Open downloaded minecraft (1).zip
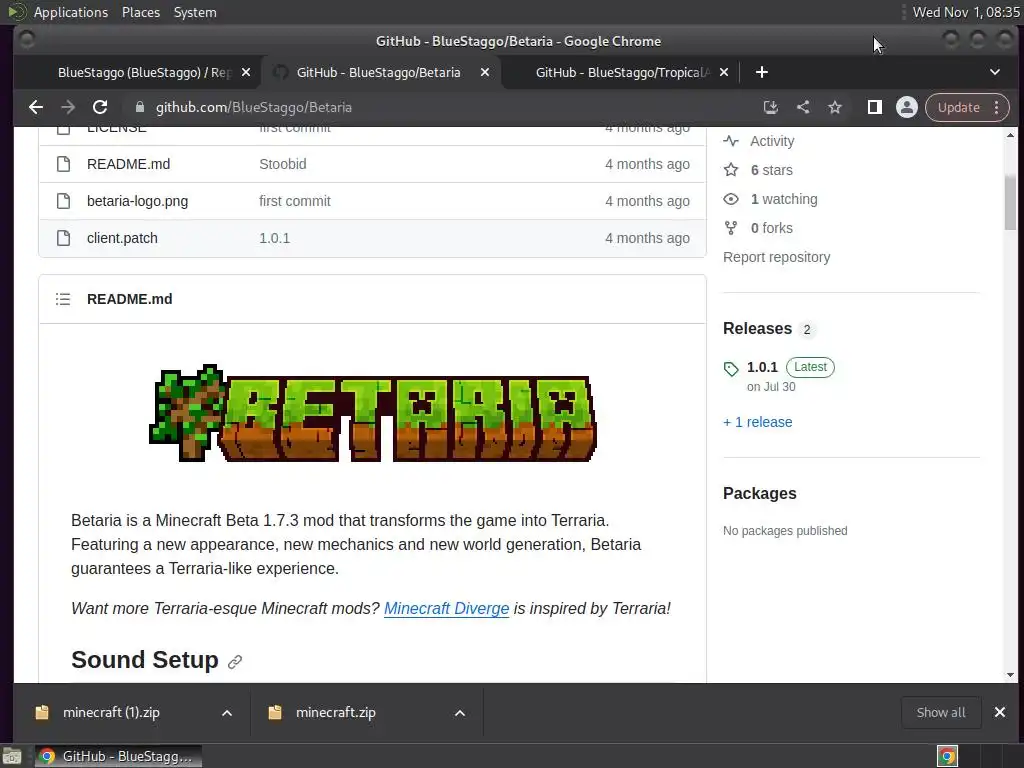The width and height of the screenshot is (1024, 768). [x=111, y=713]
